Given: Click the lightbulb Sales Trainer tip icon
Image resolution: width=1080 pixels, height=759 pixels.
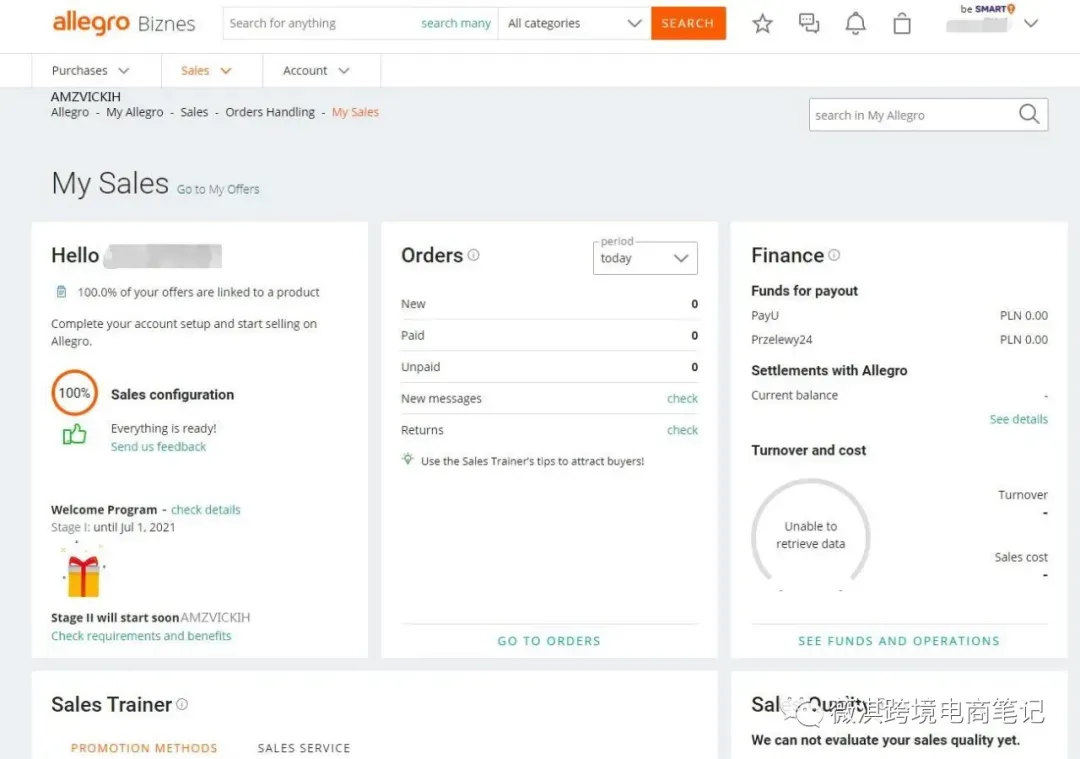Looking at the screenshot, I should coord(408,459).
